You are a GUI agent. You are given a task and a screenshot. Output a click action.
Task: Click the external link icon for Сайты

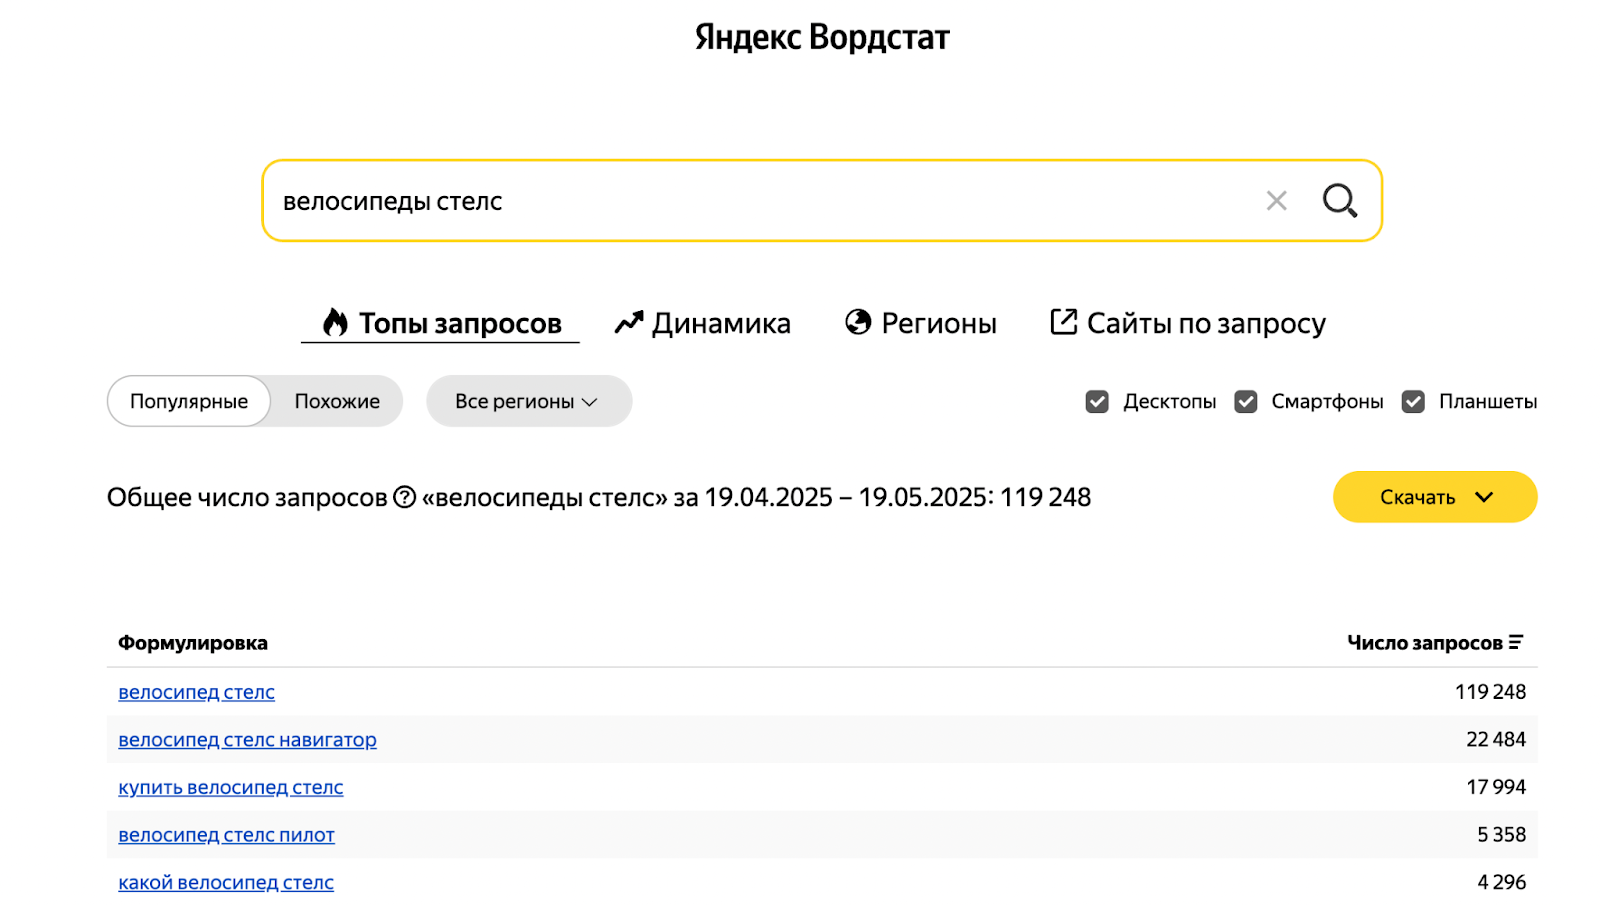(x=1063, y=322)
